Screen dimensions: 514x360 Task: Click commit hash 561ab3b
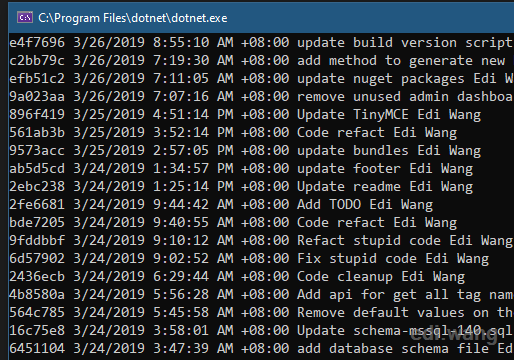(37, 133)
